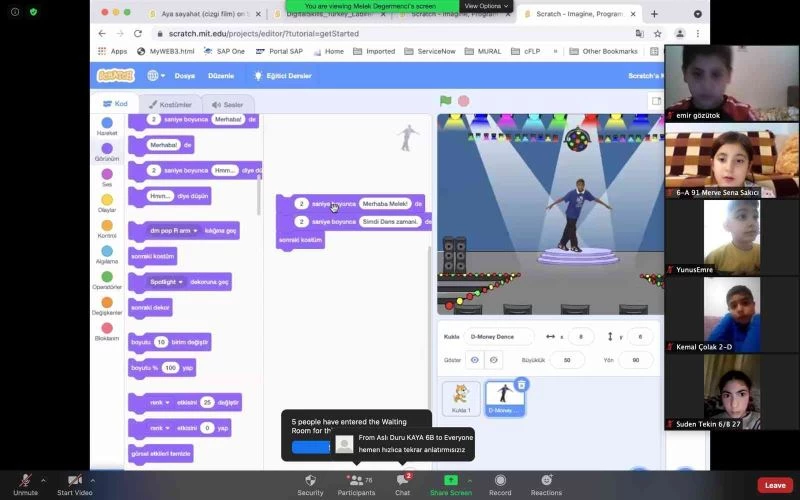Open Eğitici Dersler tutorials
The width and height of the screenshot is (800, 500).
(x=283, y=75)
